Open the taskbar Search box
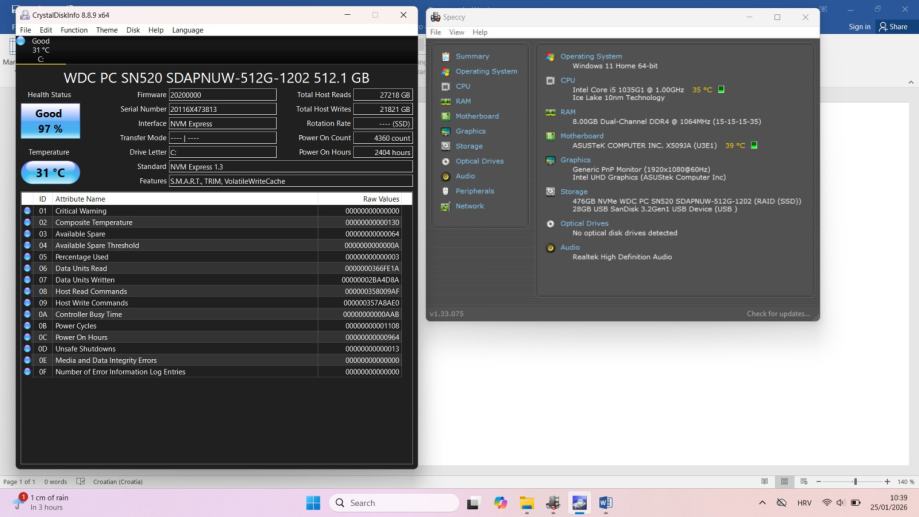919x517 pixels. [x=394, y=503]
